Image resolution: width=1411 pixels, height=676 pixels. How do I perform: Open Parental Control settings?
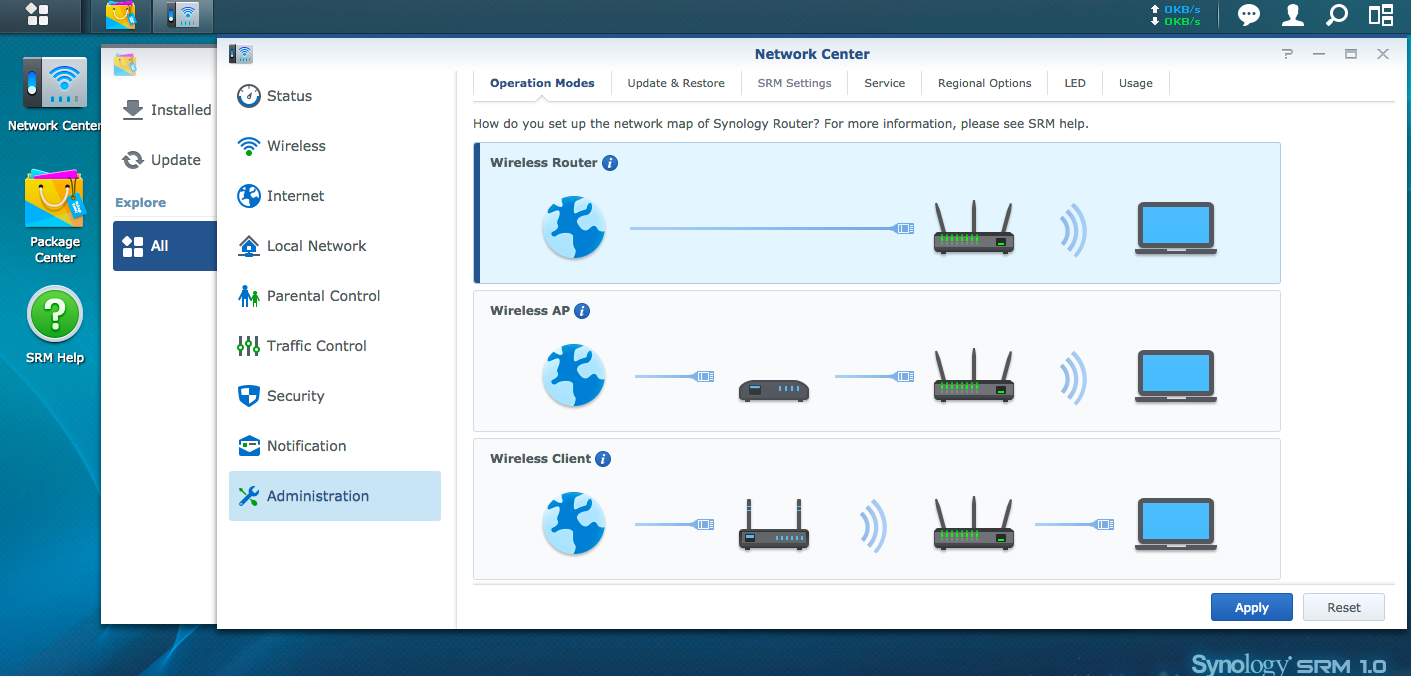point(335,296)
